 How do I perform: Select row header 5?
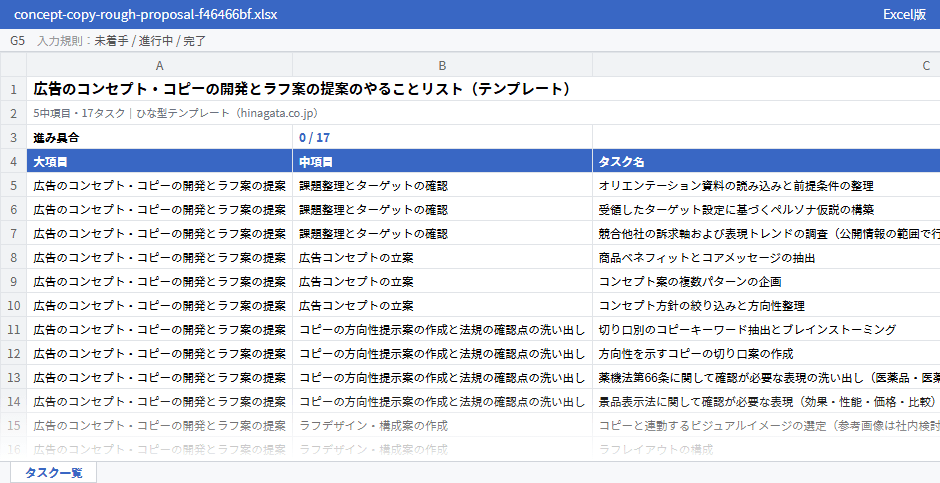coord(13,185)
